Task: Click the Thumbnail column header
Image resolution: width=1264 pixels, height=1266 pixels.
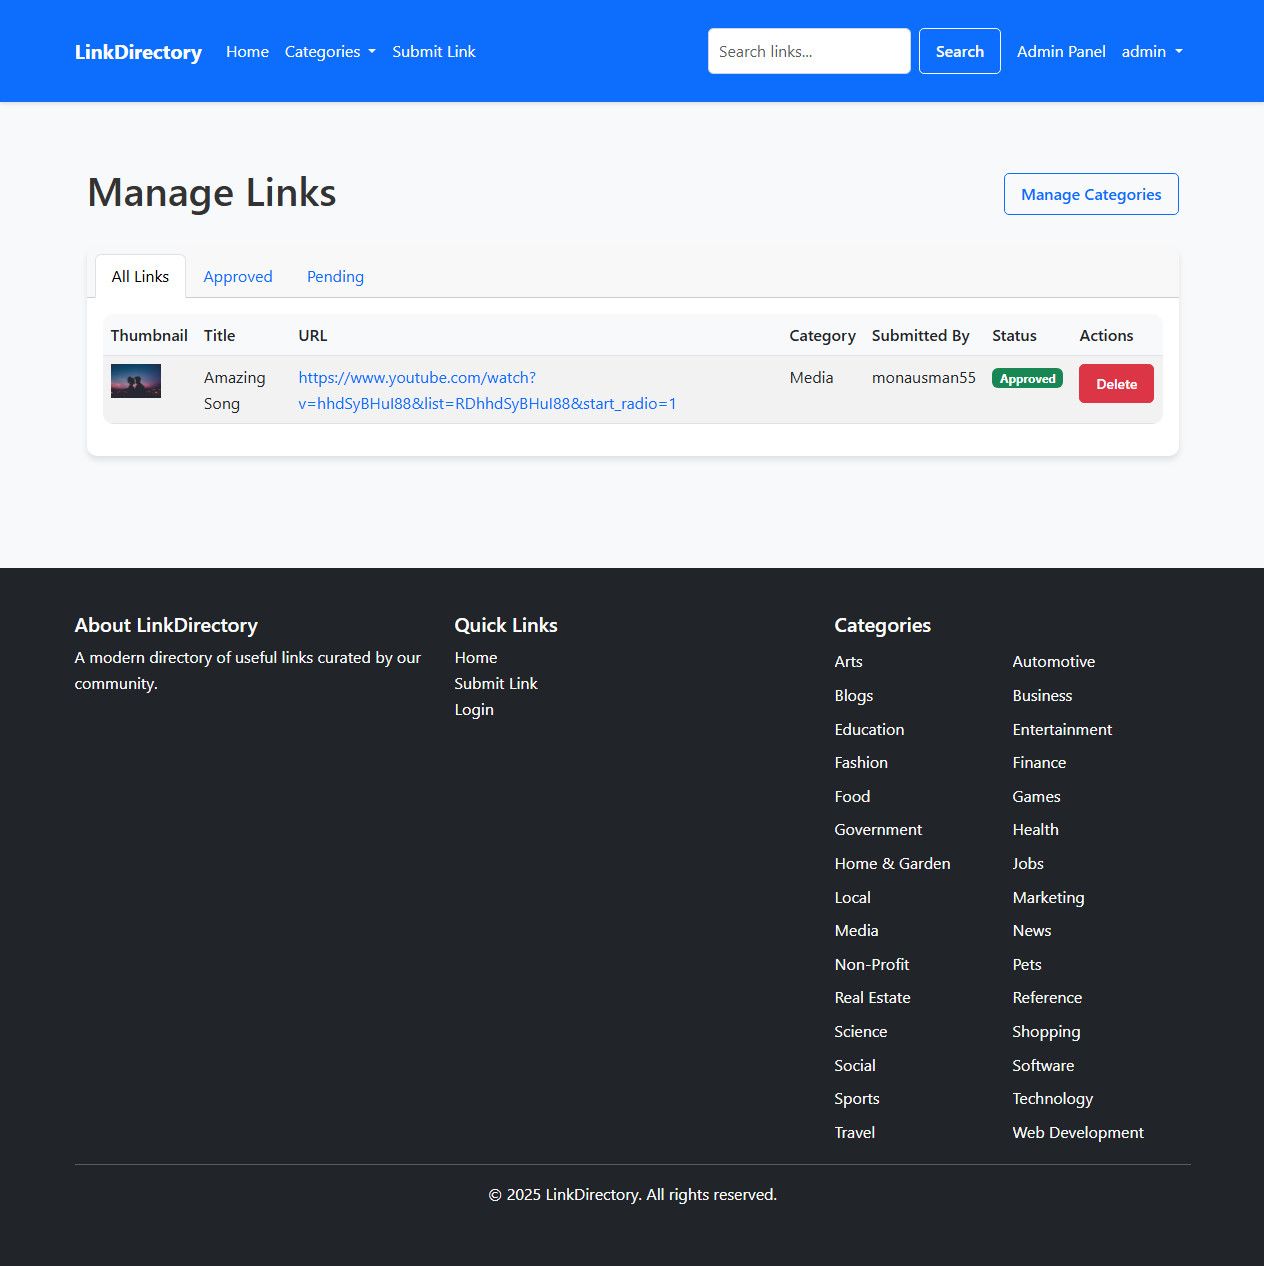Action: click(x=149, y=336)
